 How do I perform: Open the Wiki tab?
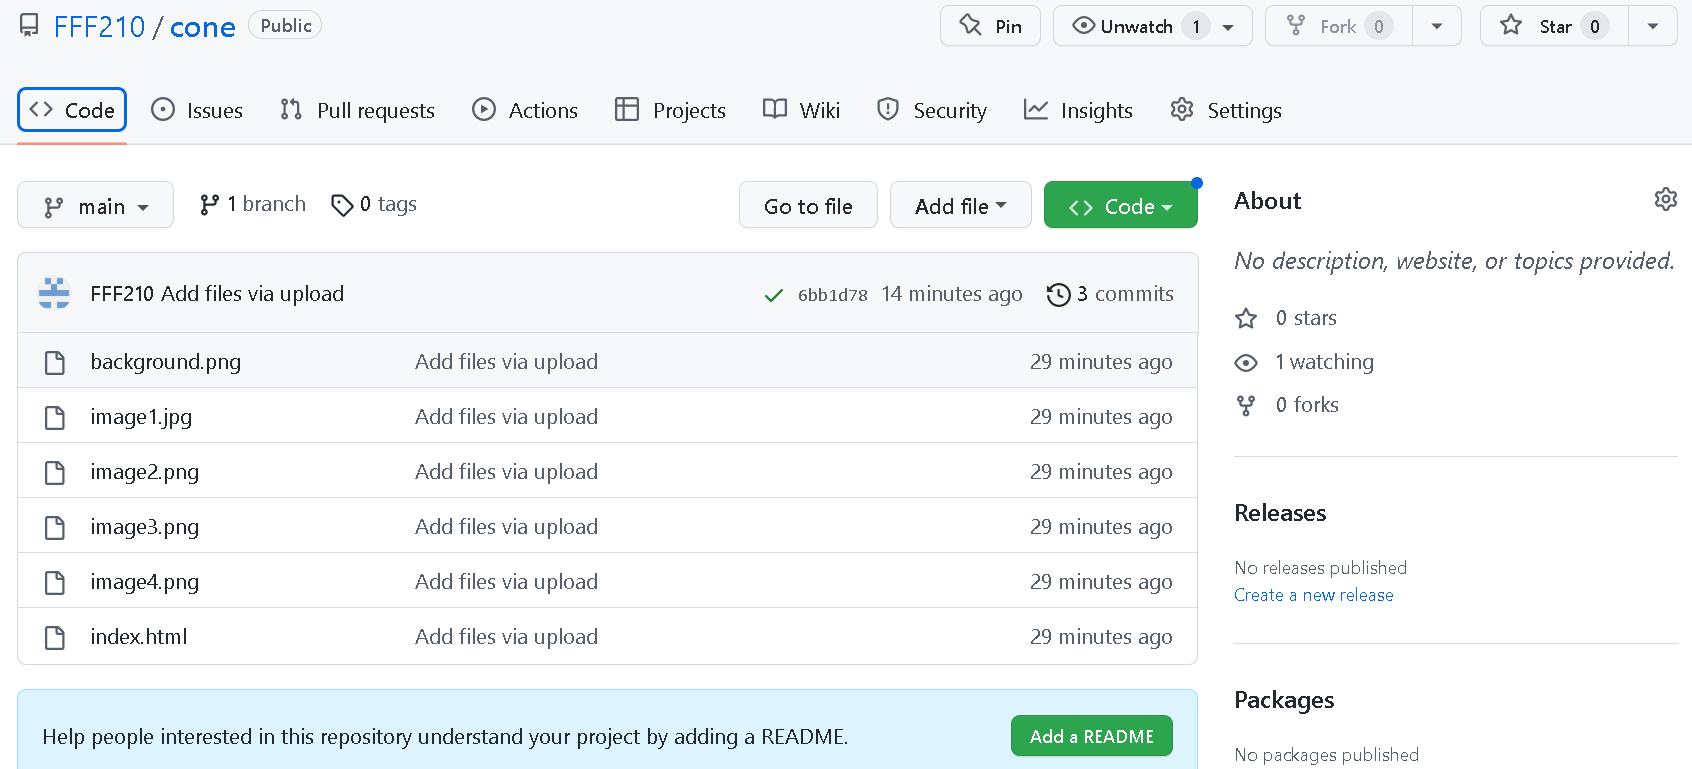pyautogui.click(x=801, y=110)
